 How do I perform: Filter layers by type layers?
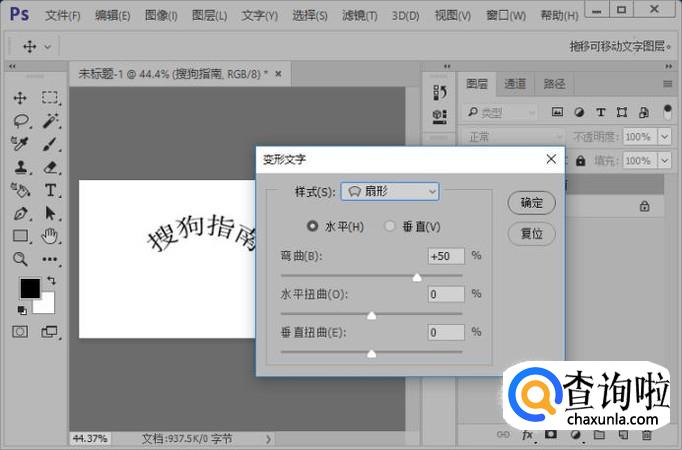(x=601, y=112)
